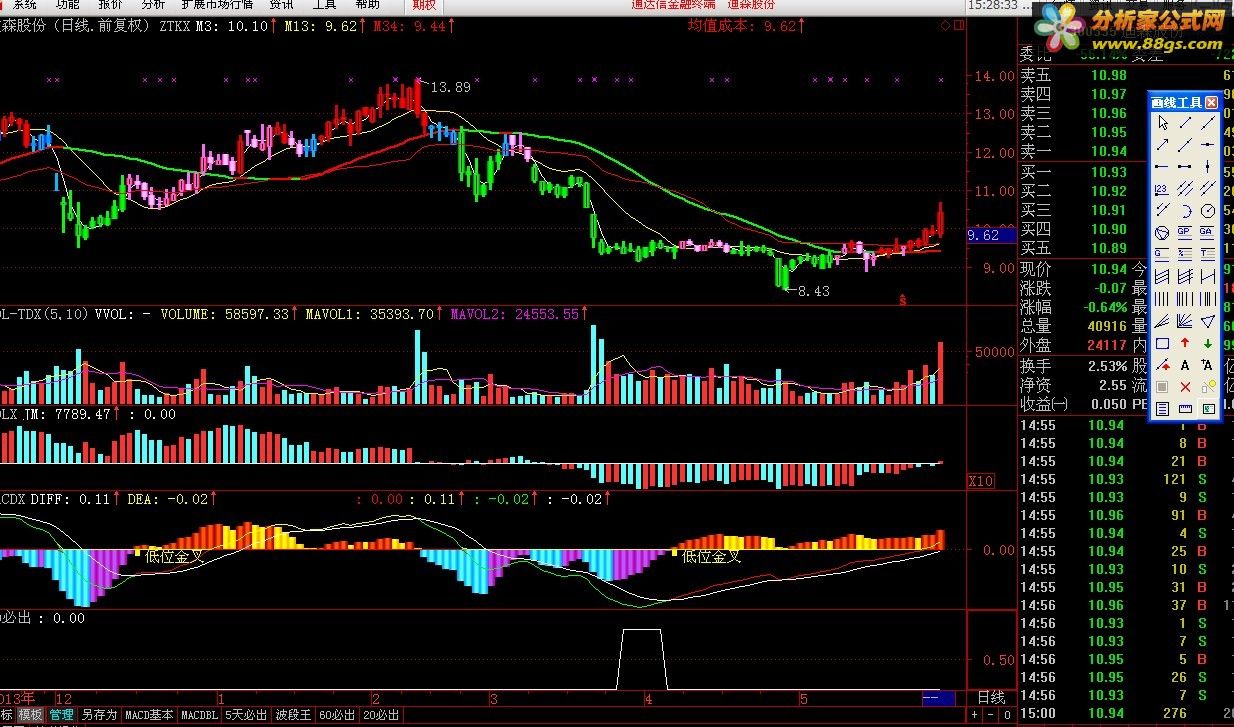Click the enclosed-circle polygon tool
Image resolution: width=1234 pixels, height=727 pixels.
point(1162,231)
